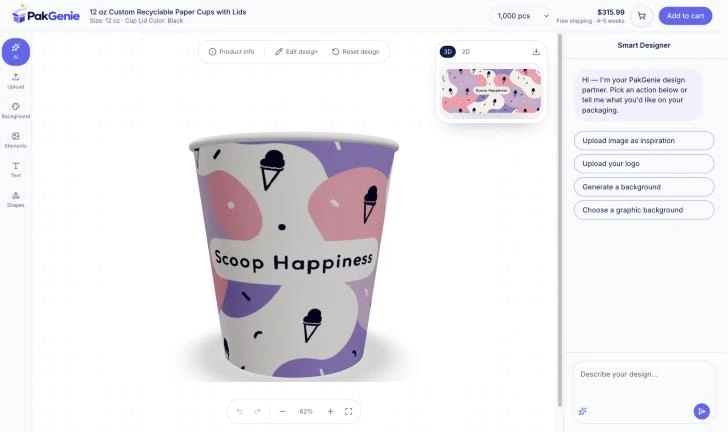The height and width of the screenshot is (432, 728).
Task: Download the design preview
Action: point(536,52)
